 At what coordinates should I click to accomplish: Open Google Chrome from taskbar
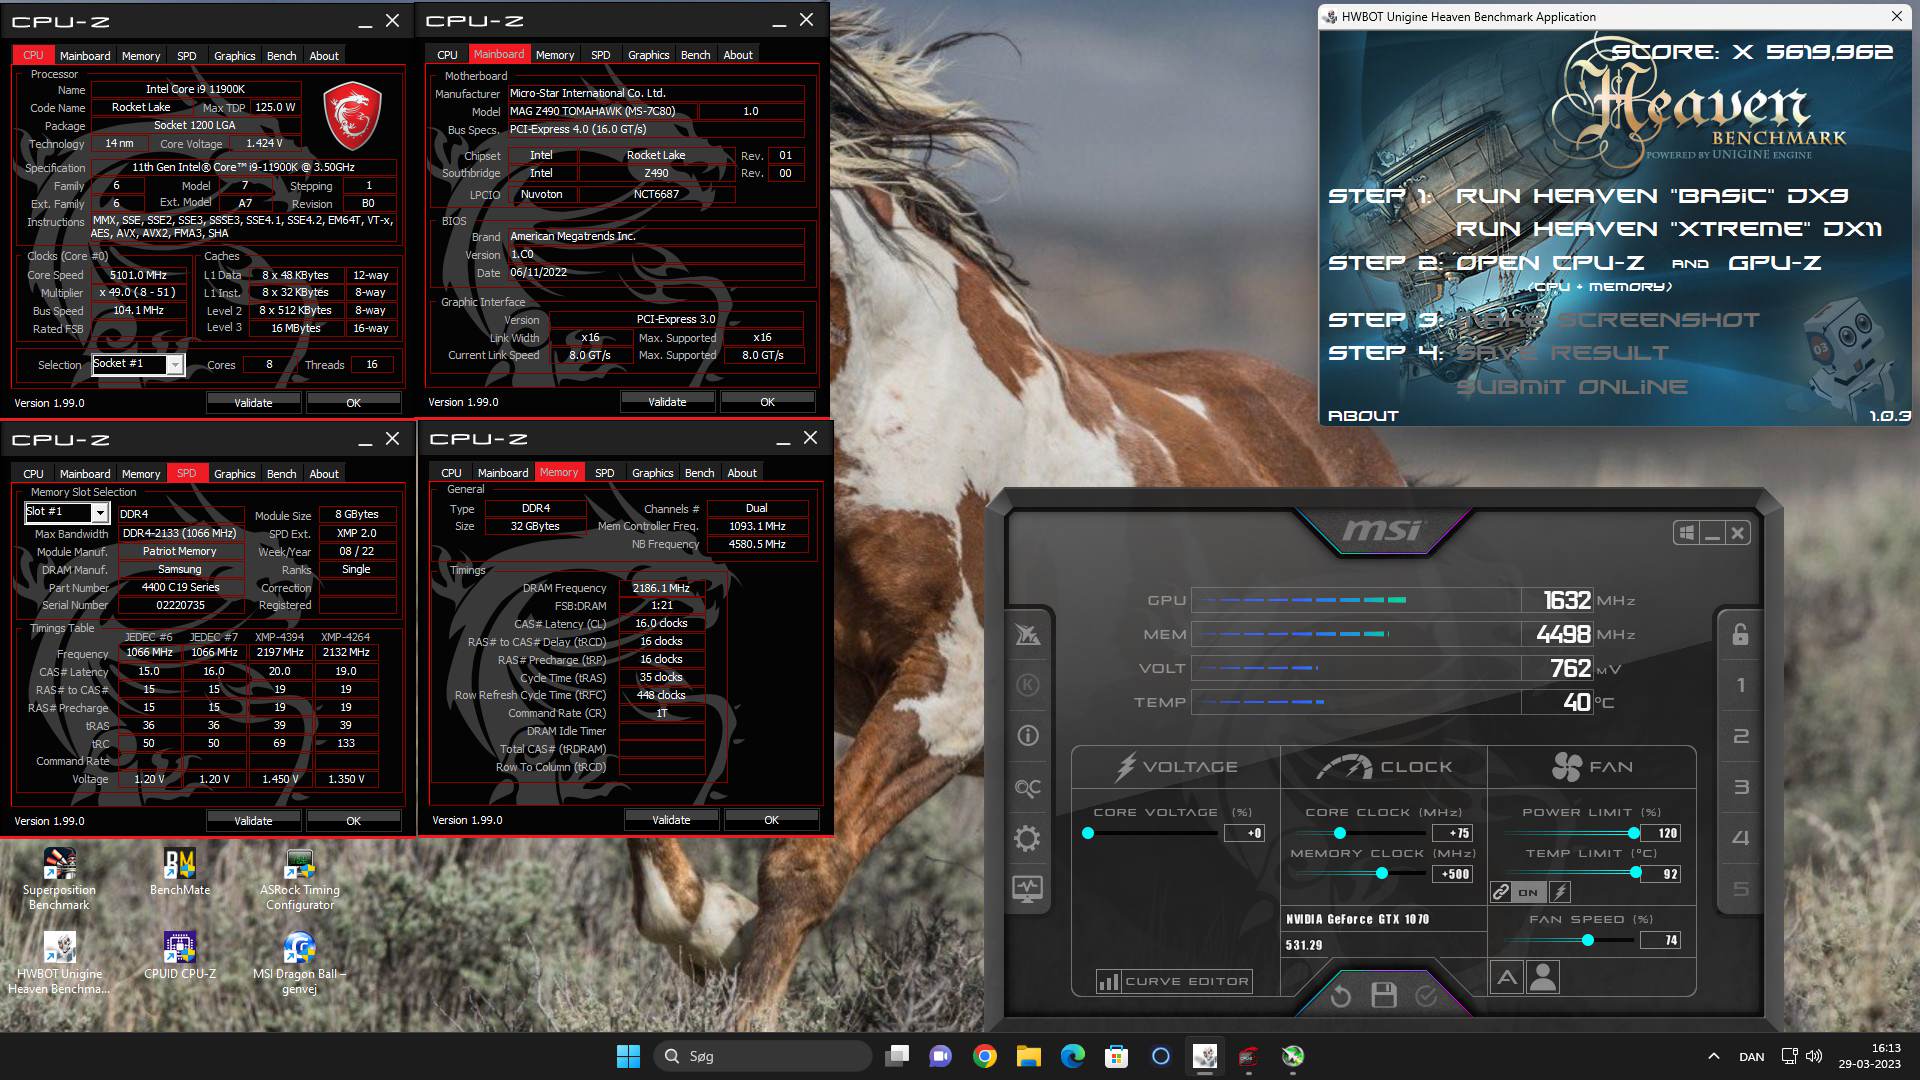pos(985,1056)
